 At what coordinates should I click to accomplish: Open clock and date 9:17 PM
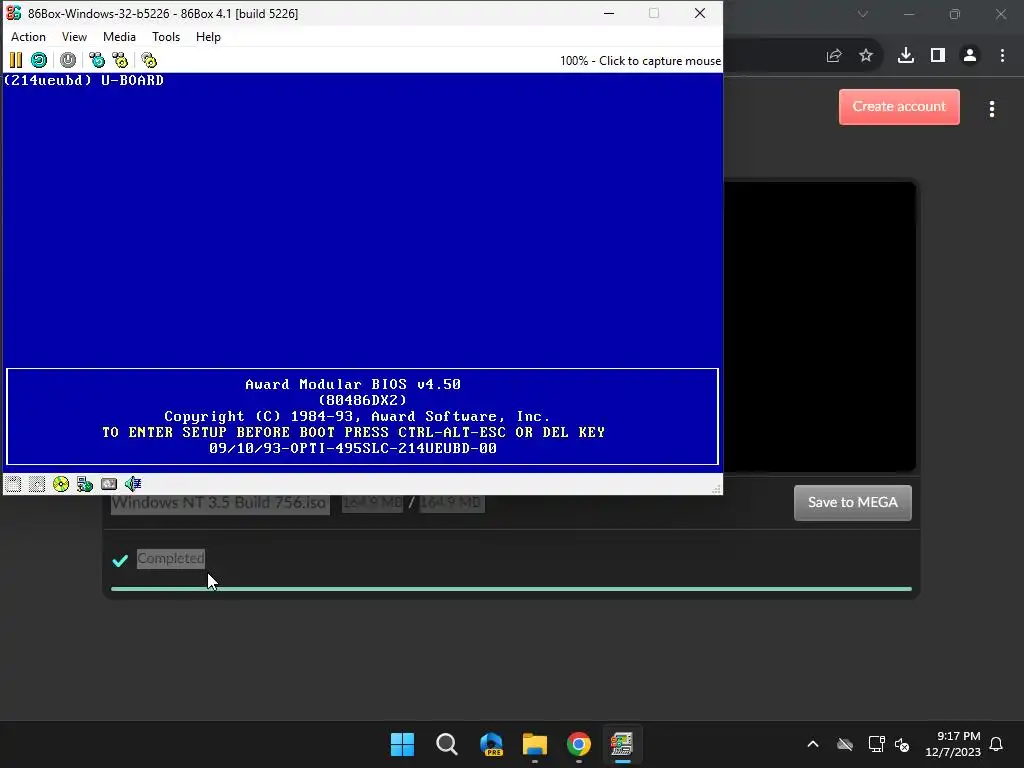pos(953,744)
